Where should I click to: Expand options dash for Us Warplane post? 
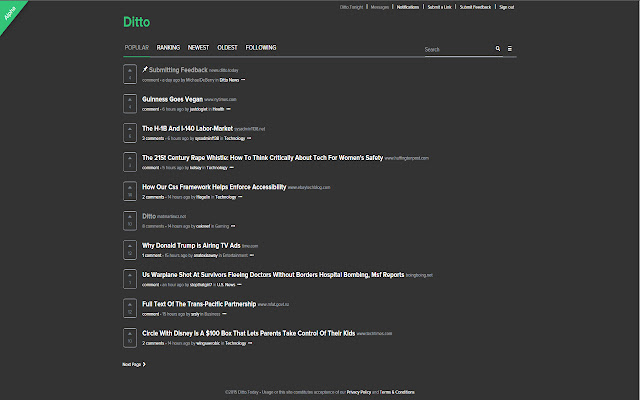pyautogui.click(x=240, y=285)
